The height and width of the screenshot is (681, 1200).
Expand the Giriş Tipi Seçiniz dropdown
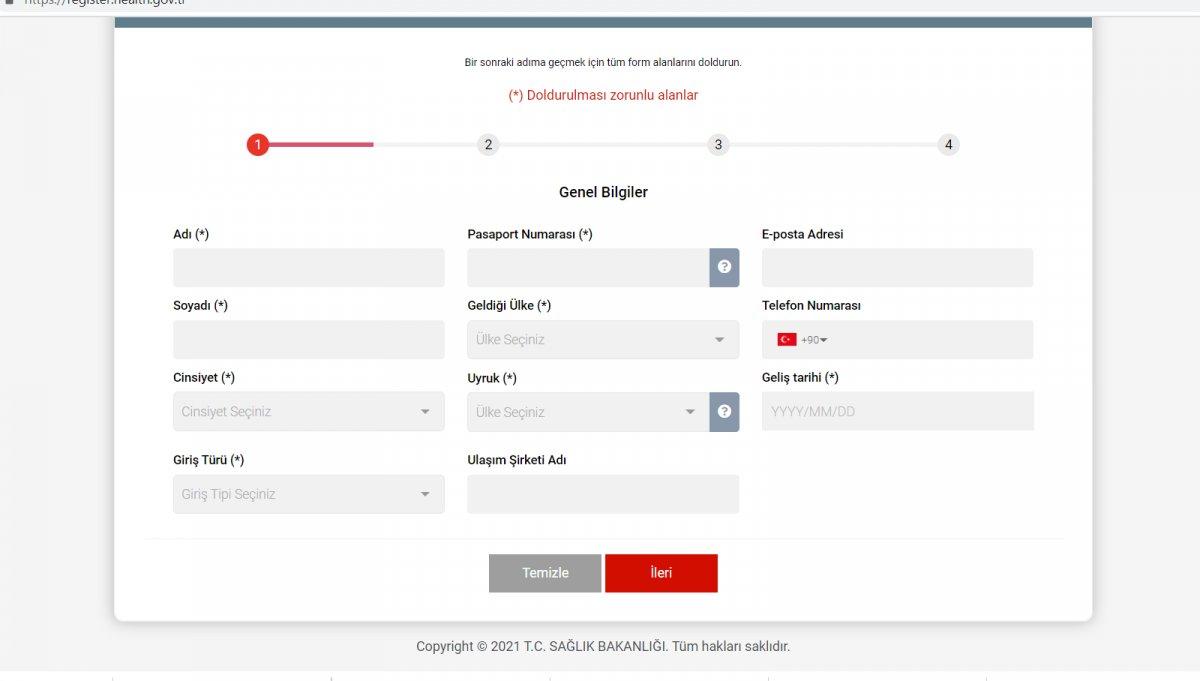click(x=308, y=493)
